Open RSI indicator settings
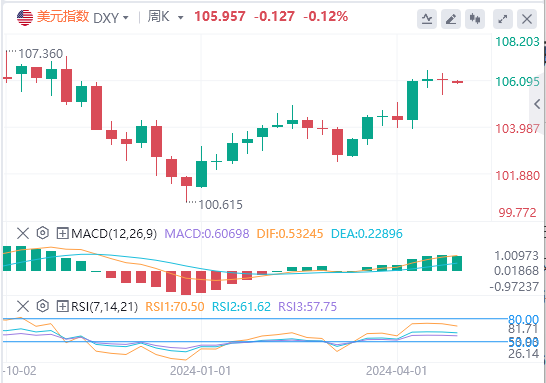This screenshot has width=546, height=383. pyautogui.click(x=42, y=306)
